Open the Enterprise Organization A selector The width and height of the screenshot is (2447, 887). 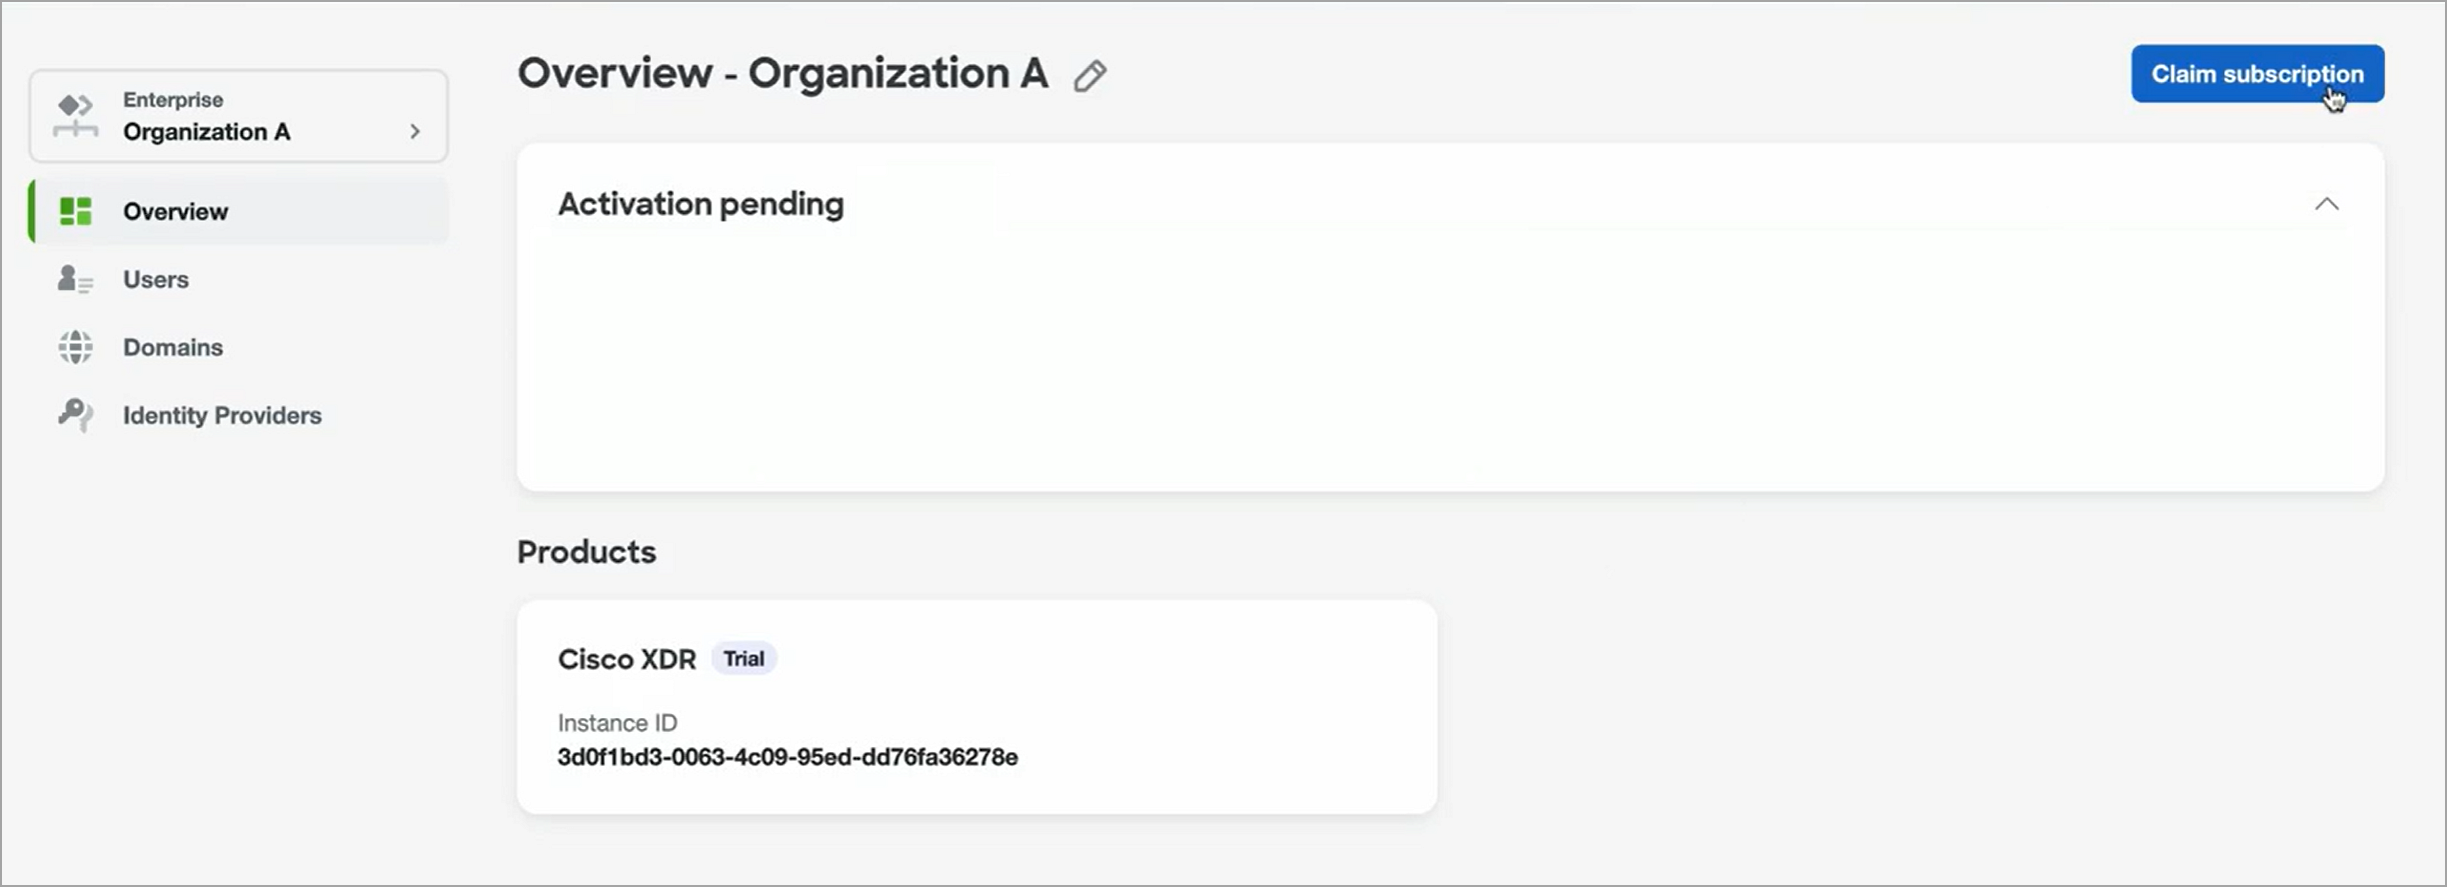click(x=238, y=116)
